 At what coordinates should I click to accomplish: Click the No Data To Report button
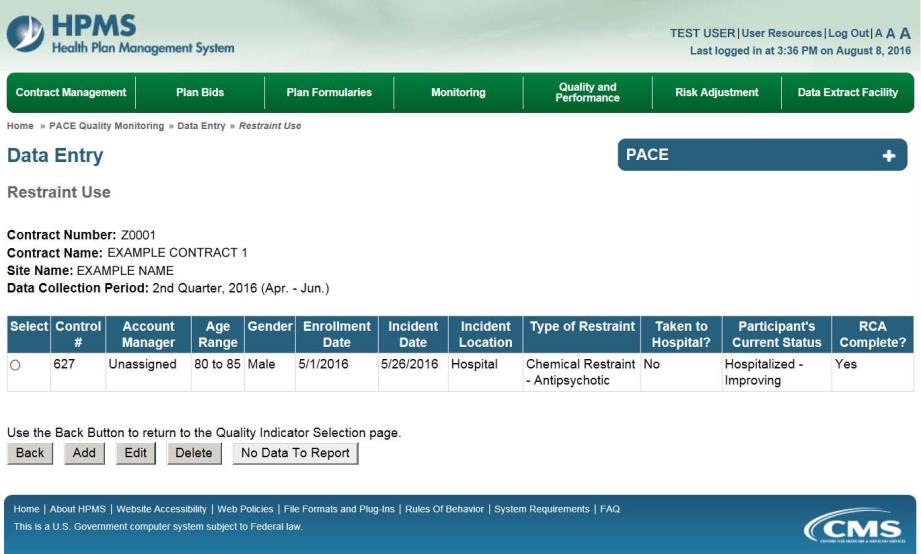pos(295,453)
